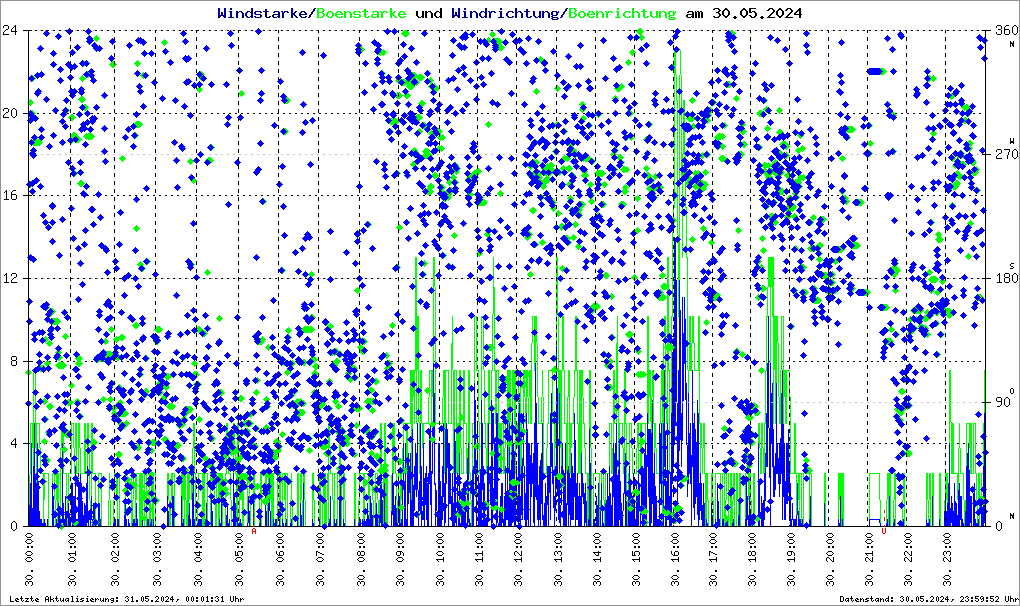Select the "4" wind speed axis label
1020x606 pixels.
coord(14,443)
